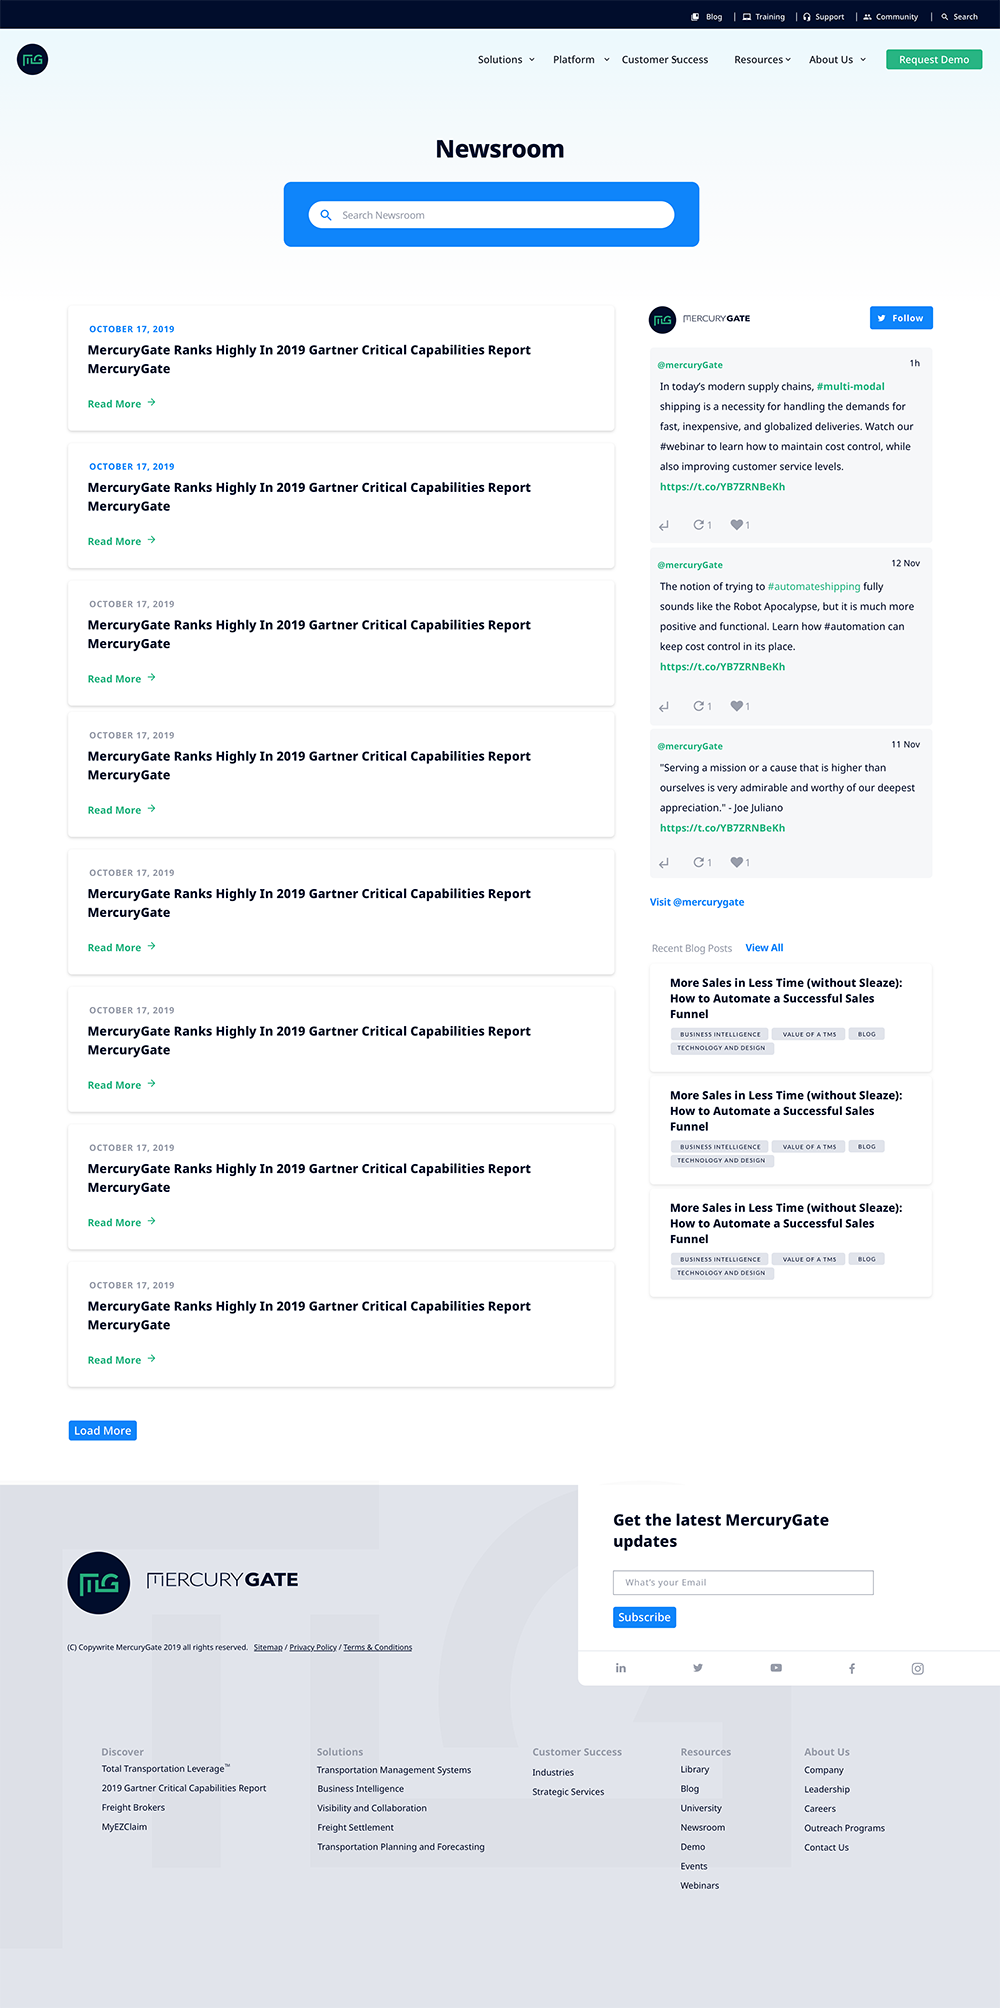Click the Blog icon in the top utility bar

(695, 17)
